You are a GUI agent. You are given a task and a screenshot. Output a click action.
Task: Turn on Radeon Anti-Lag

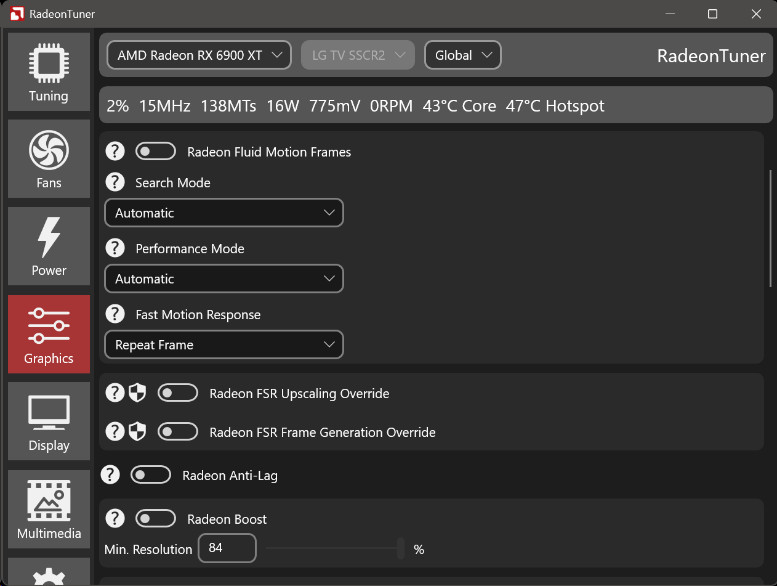pyautogui.click(x=151, y=475)
